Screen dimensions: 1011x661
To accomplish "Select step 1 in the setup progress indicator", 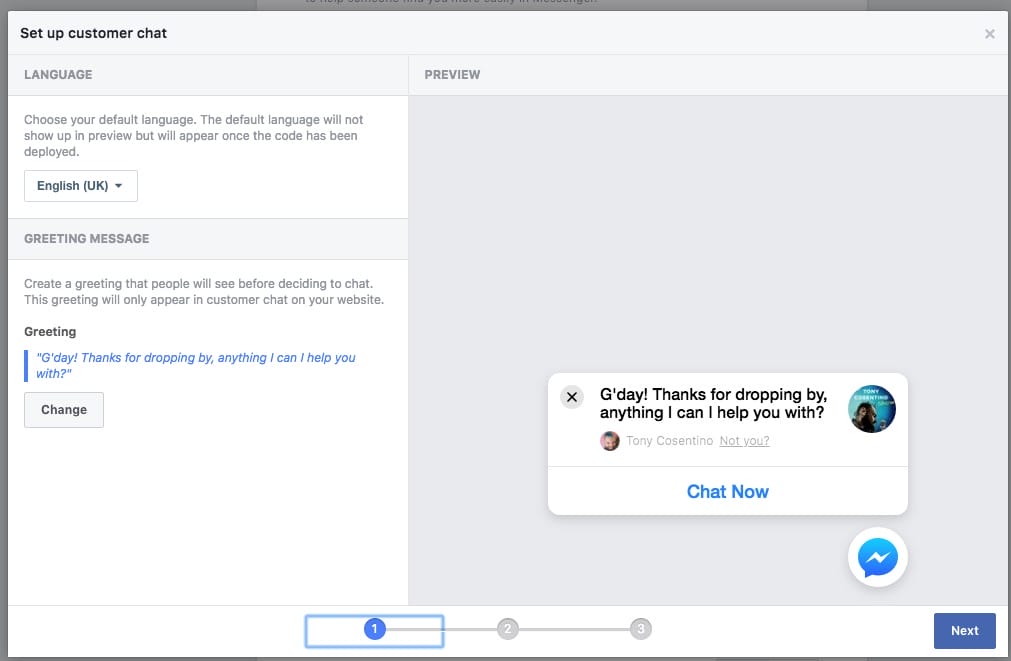I will click(374, 629).
